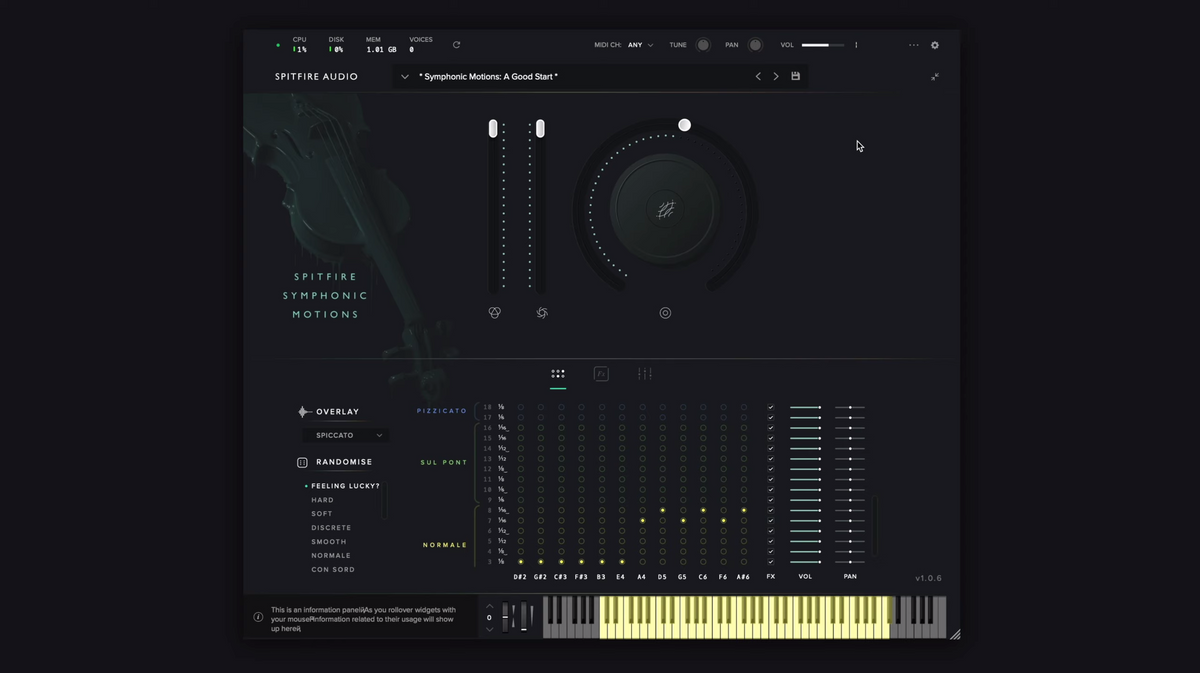
Task: Click the top bar VOL slider
Action: 822,45
